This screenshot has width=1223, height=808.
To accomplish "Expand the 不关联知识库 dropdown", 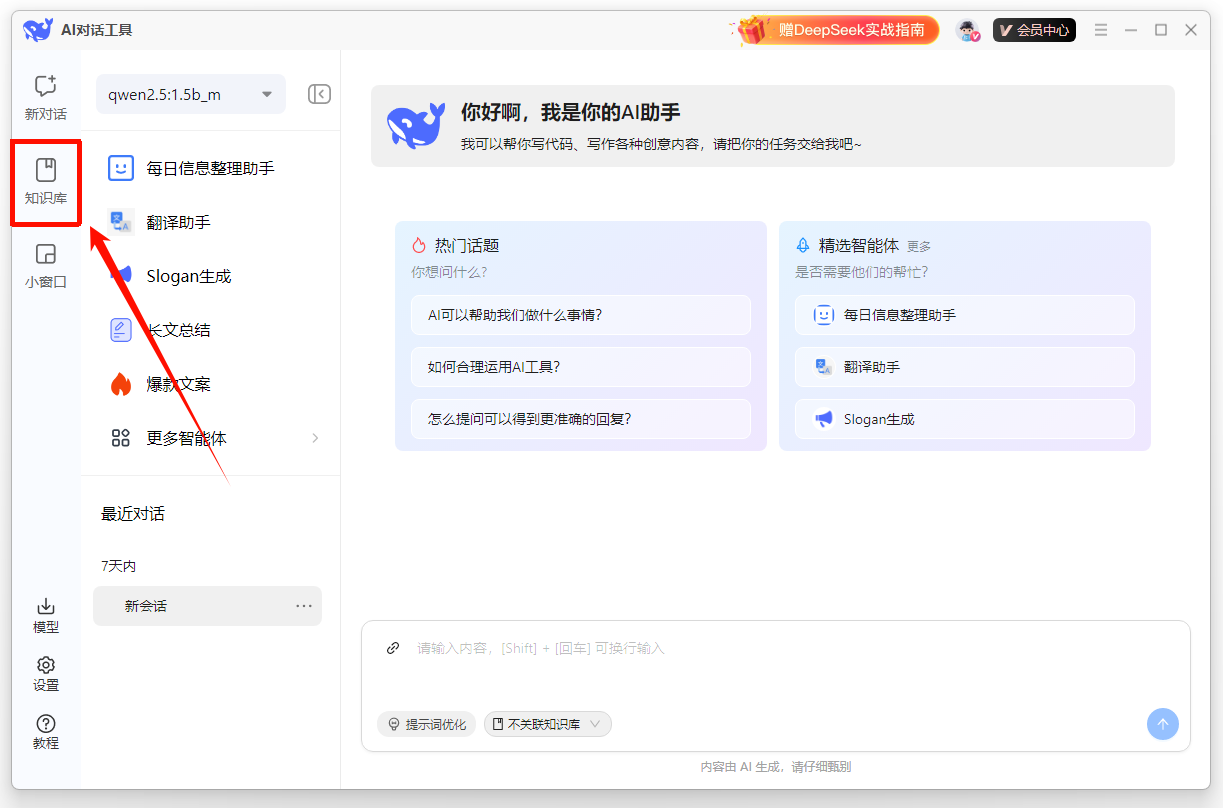I will coord(547,724).
